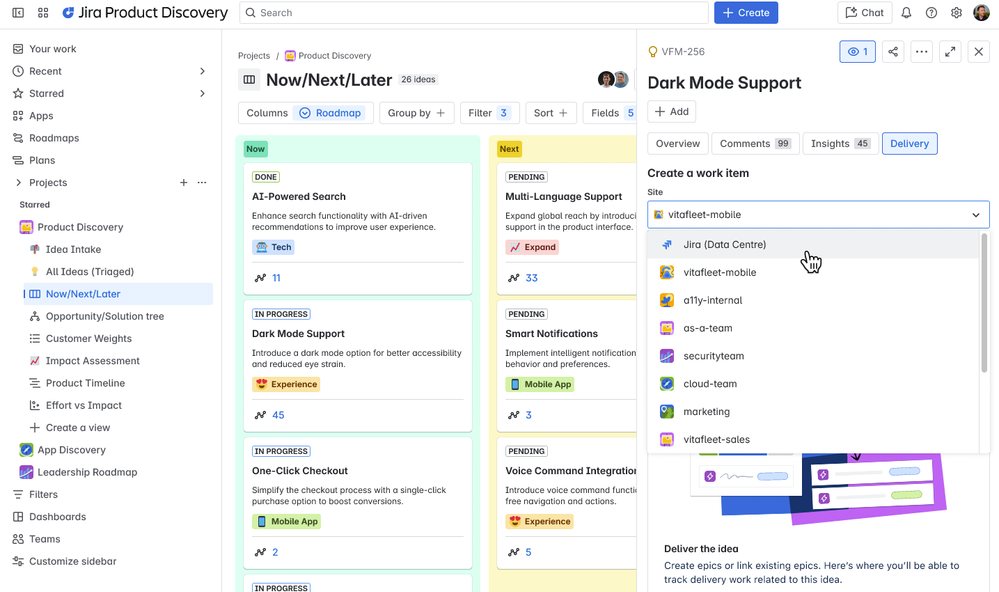This screenshot has height=592, width=999.
Task: Open the help question mark icon
Action: 931,13
